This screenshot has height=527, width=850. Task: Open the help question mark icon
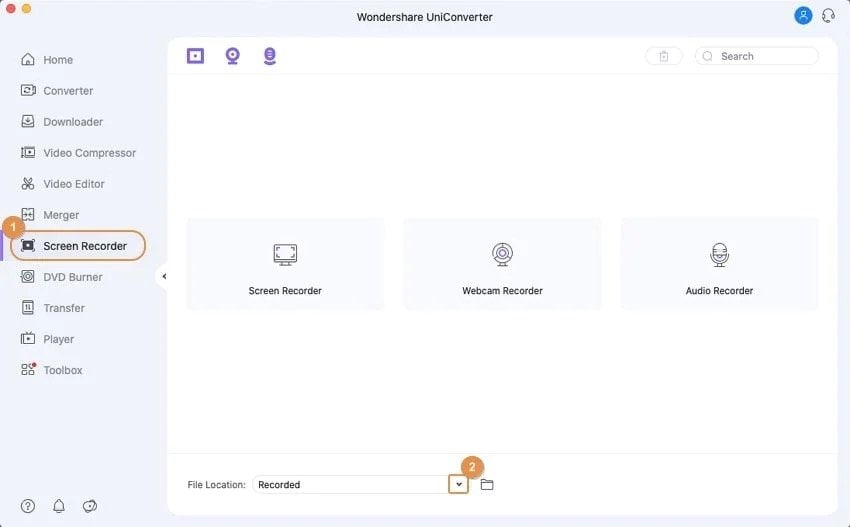[x=28, y=506]
